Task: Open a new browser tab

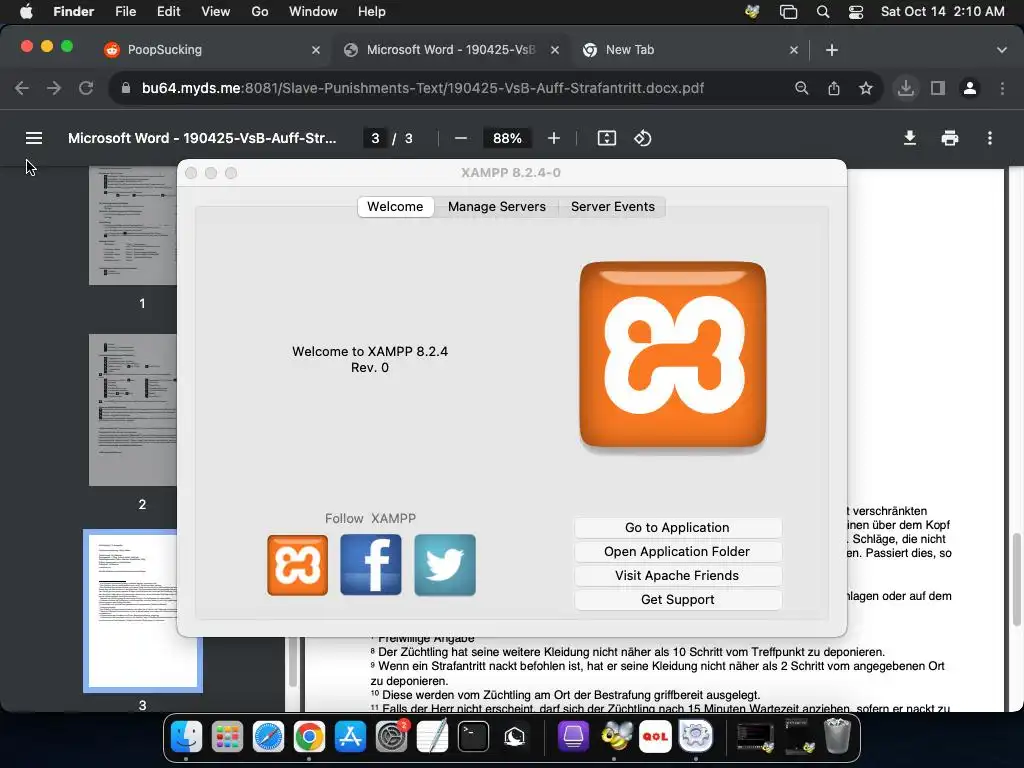Action: (x=831, y=50)
